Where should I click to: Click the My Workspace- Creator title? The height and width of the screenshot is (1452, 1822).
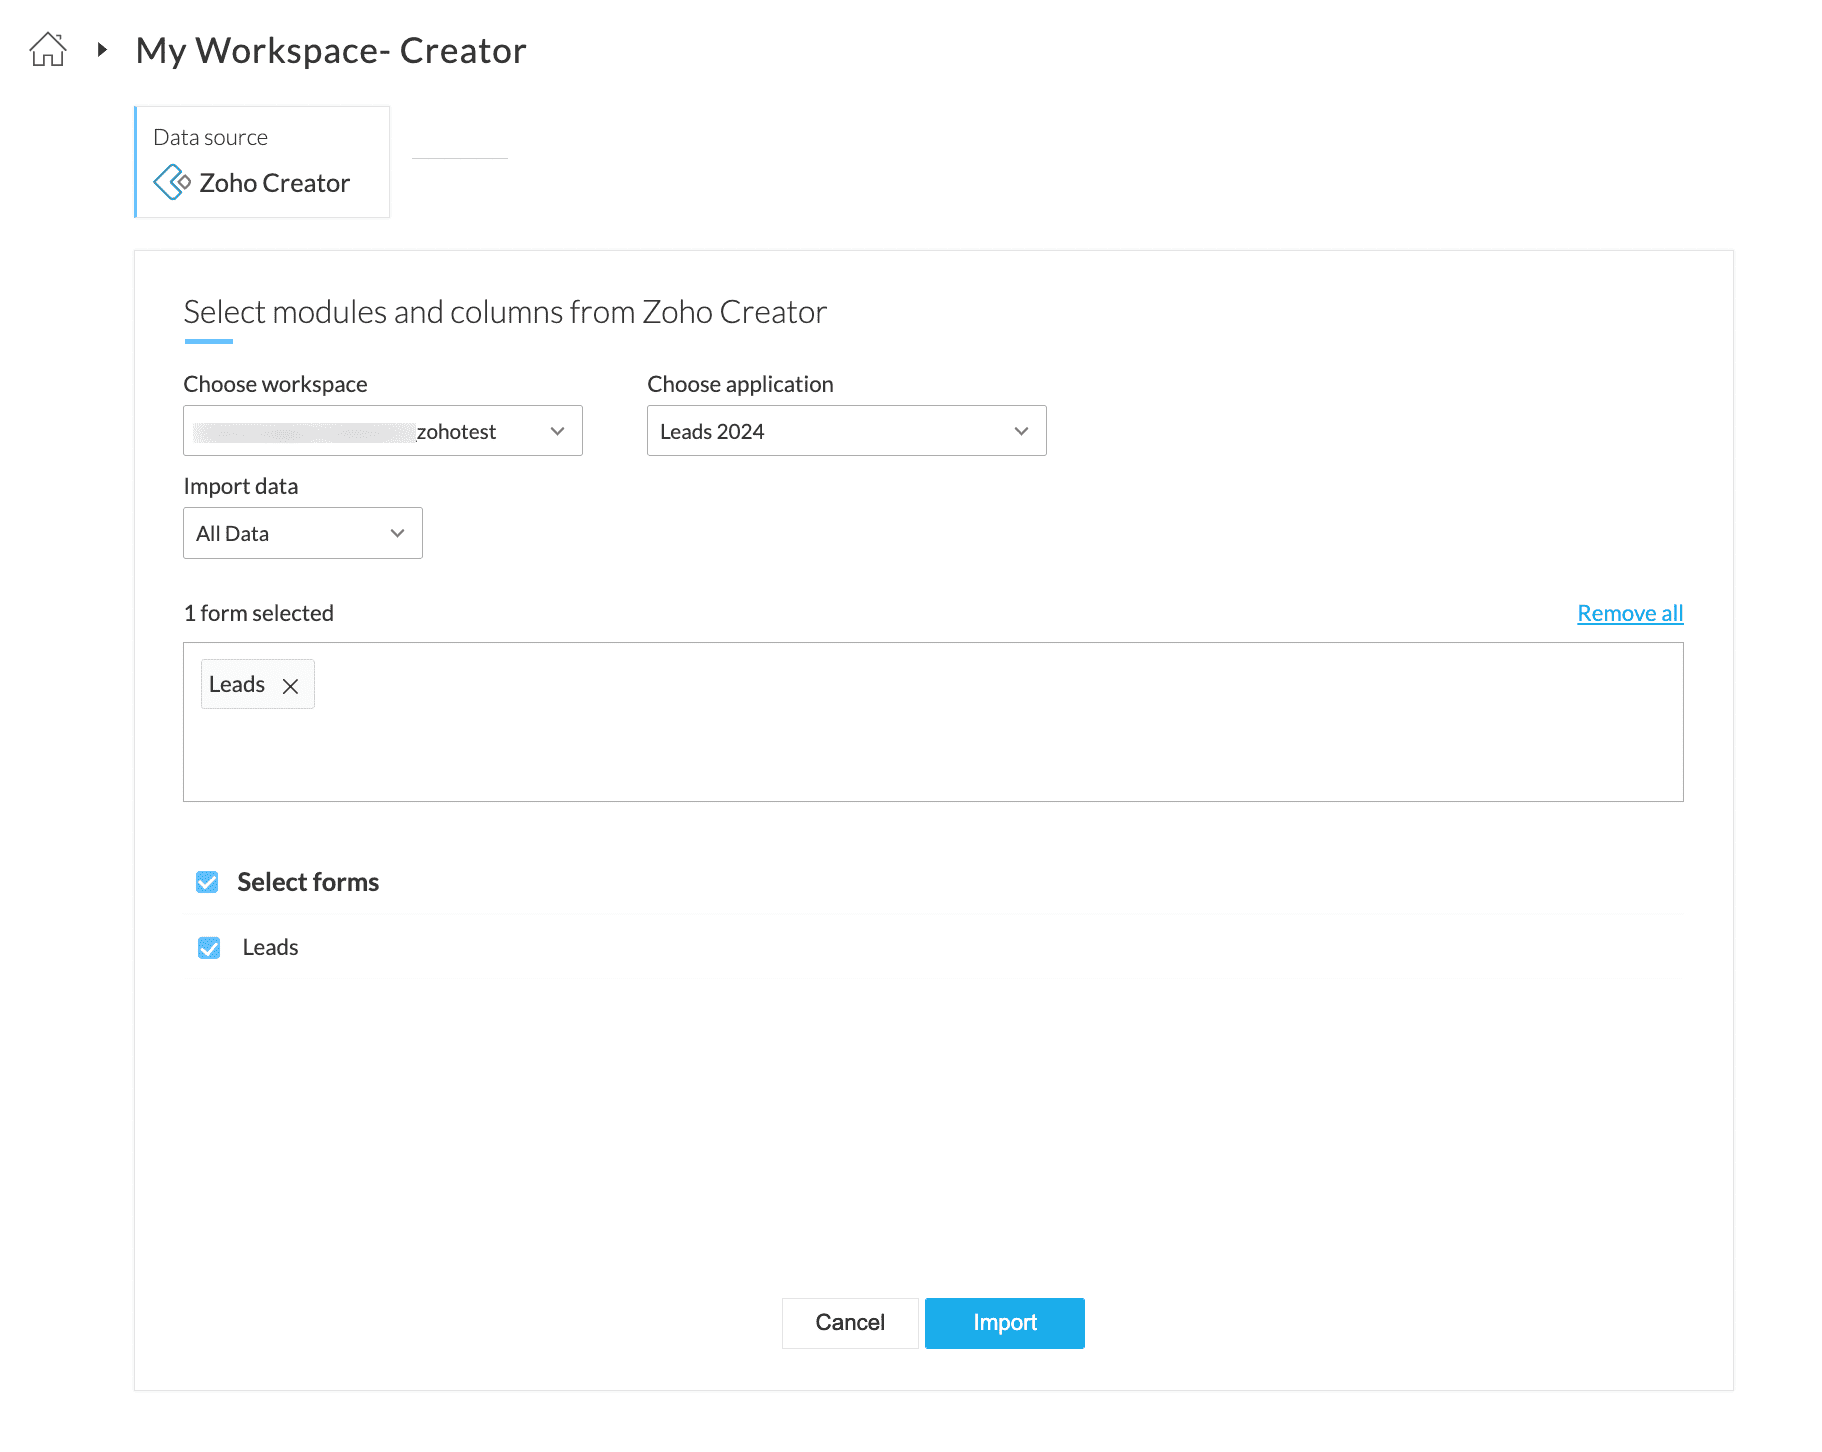[331, 51]
